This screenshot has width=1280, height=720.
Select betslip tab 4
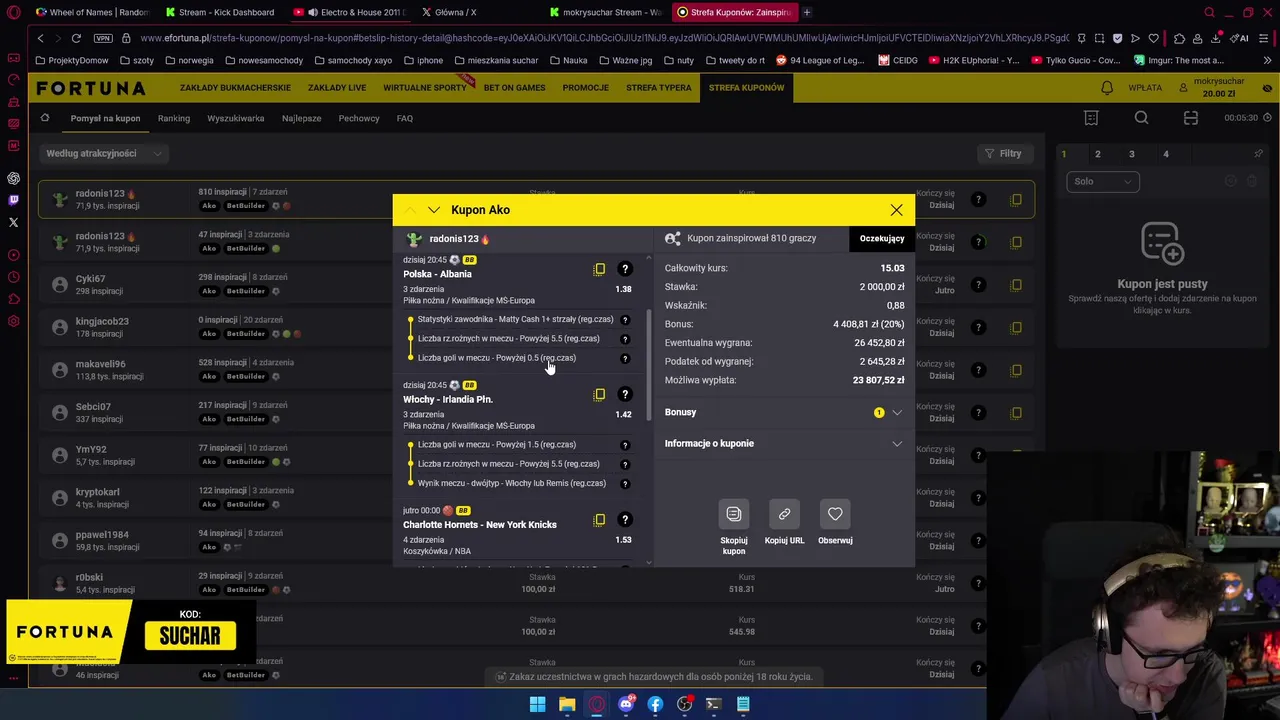(1165, 154)
